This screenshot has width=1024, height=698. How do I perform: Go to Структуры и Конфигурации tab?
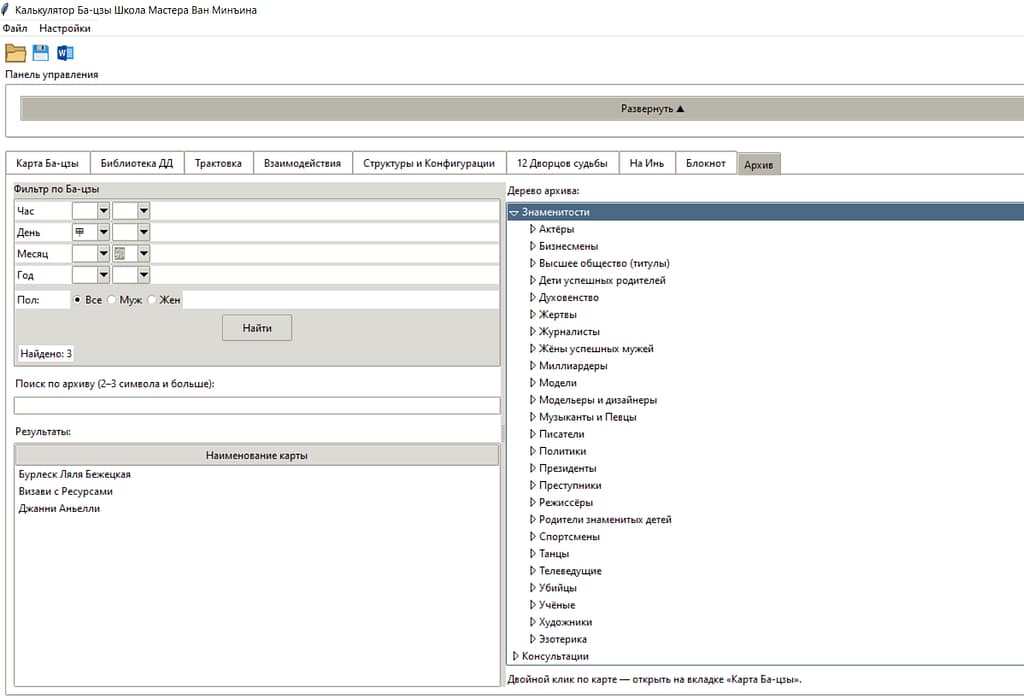coord(429,163)
